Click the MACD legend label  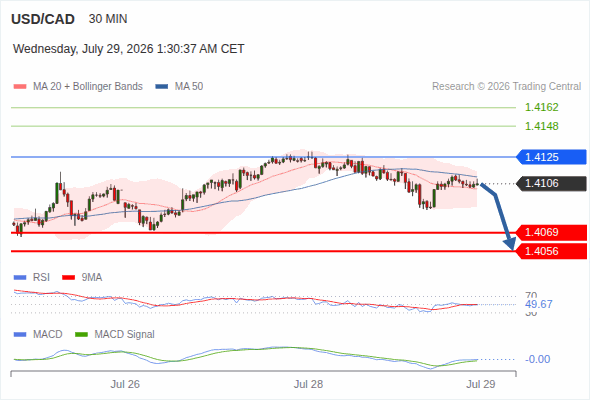point(47,335)
